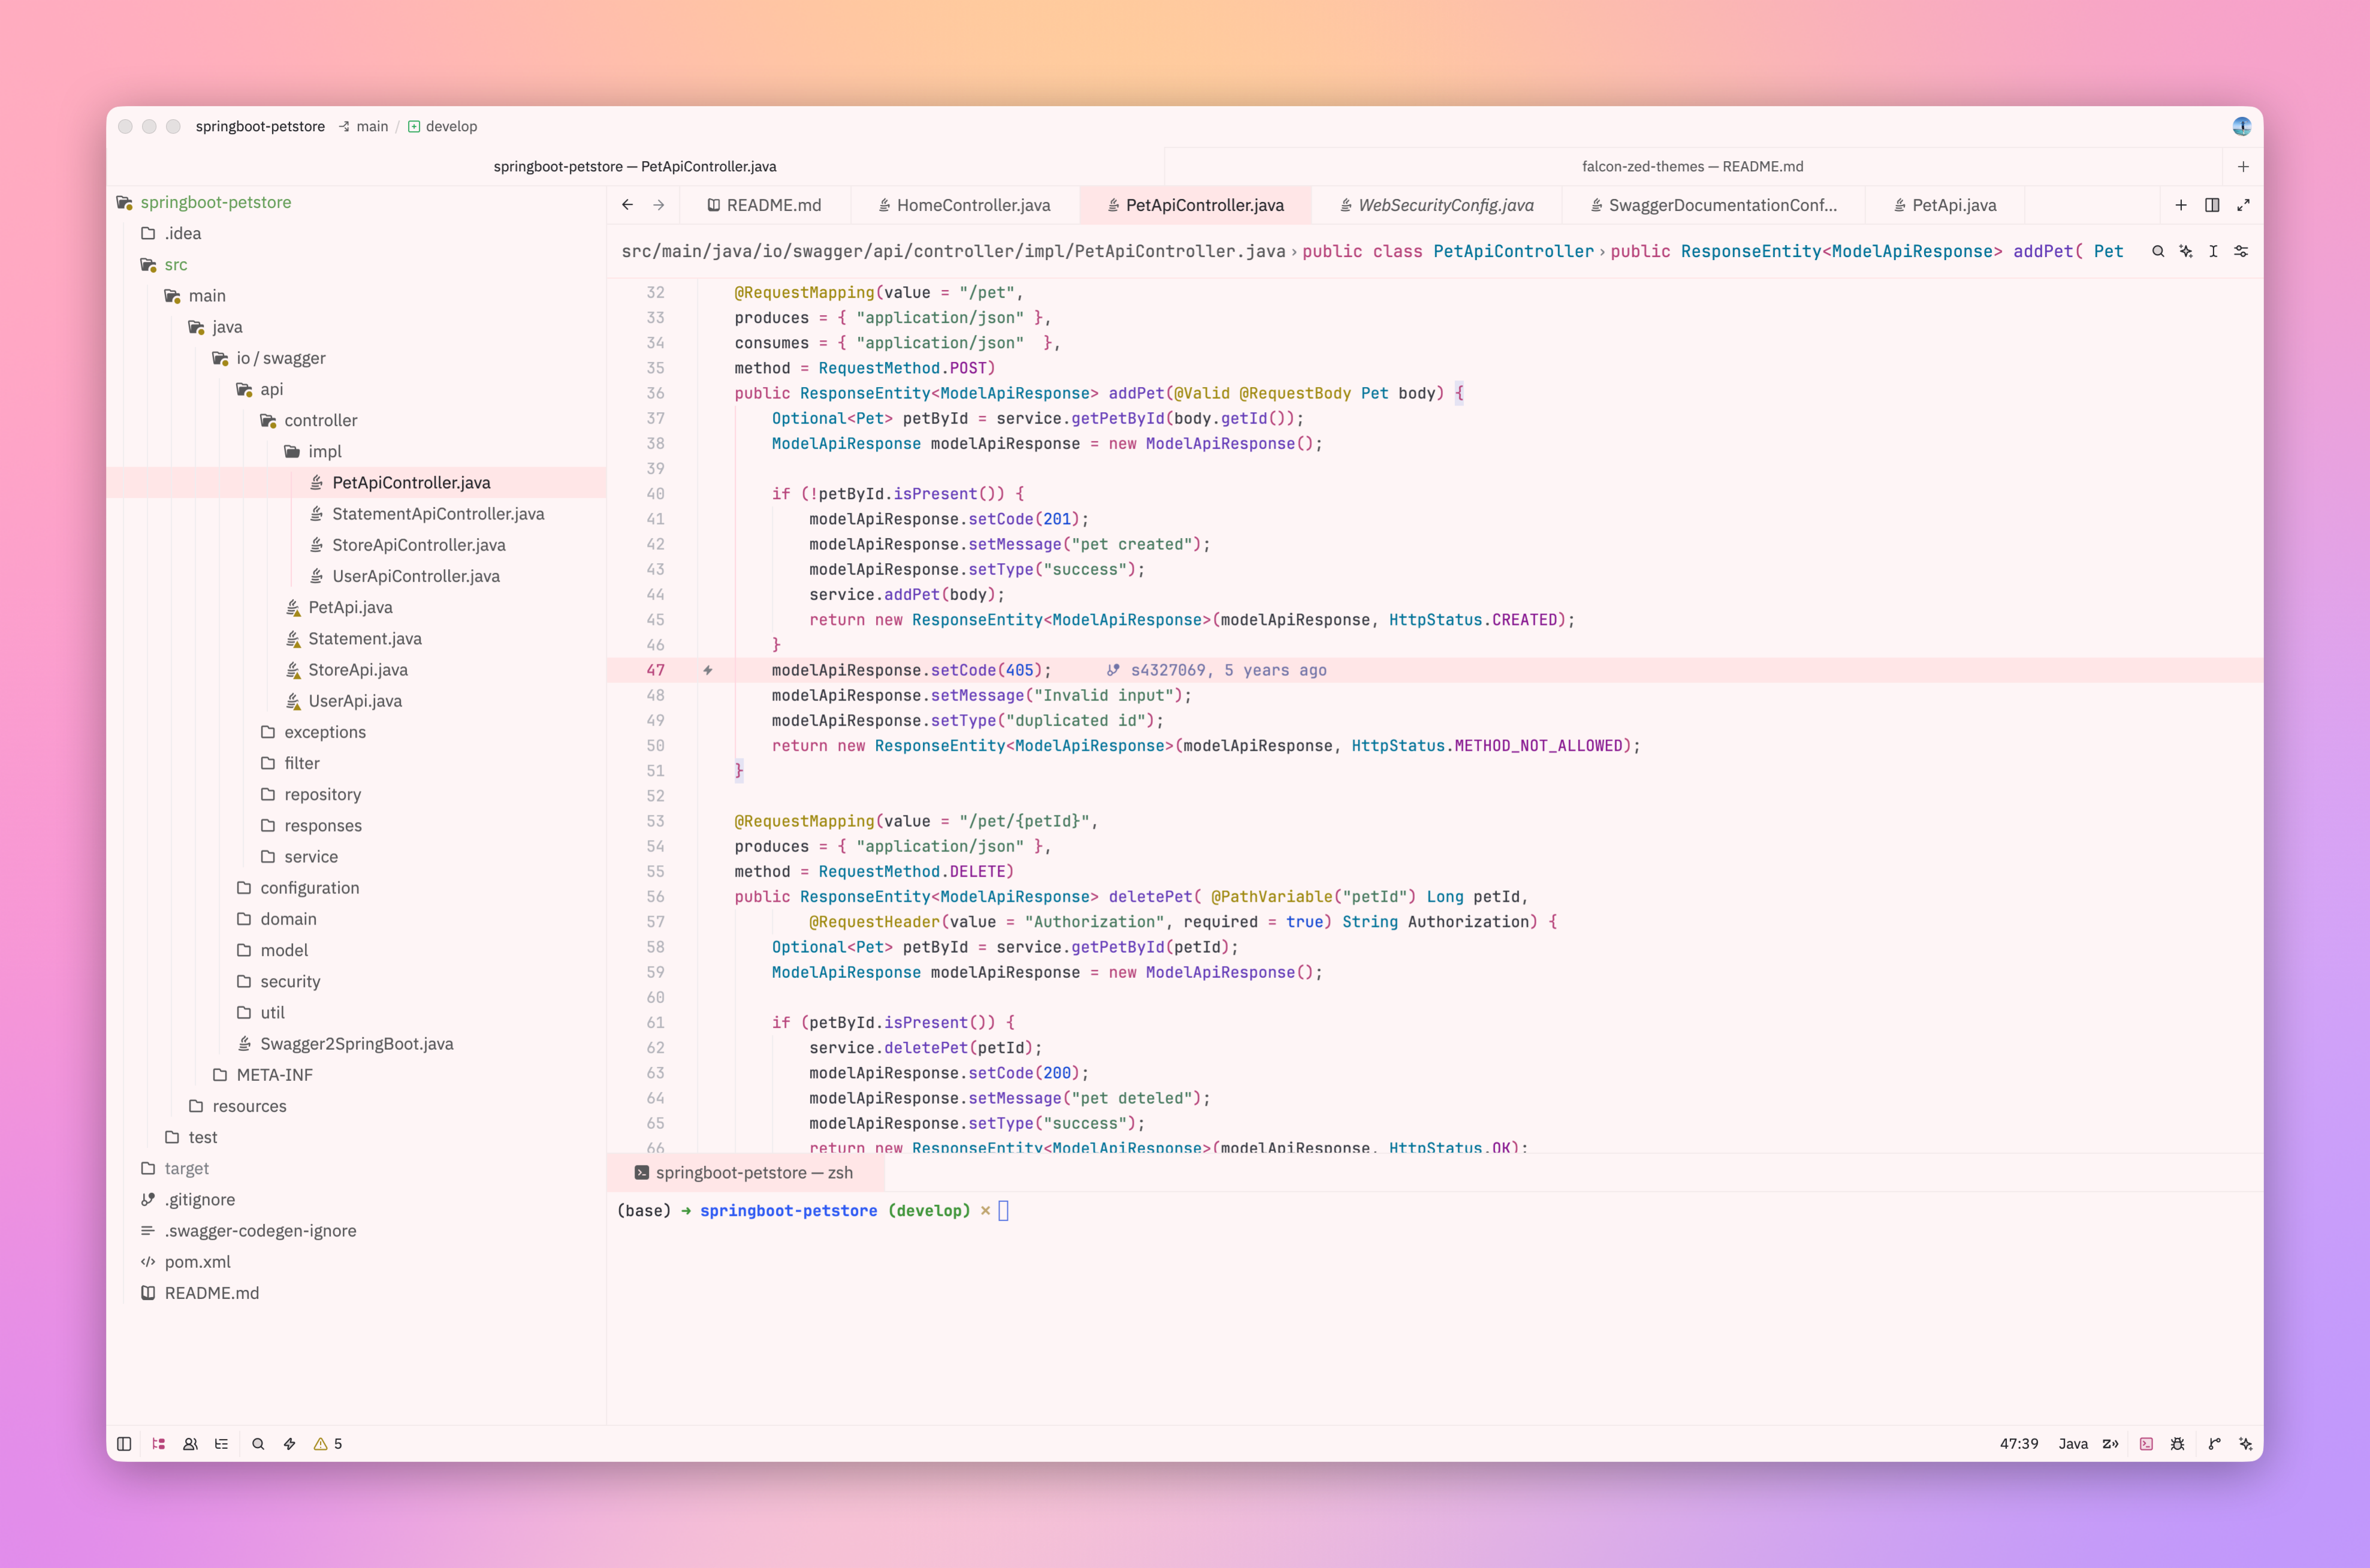The image size is (2370, 1568).
Task: Add a new window tab with plus
Action: [x=2243, y=166]
